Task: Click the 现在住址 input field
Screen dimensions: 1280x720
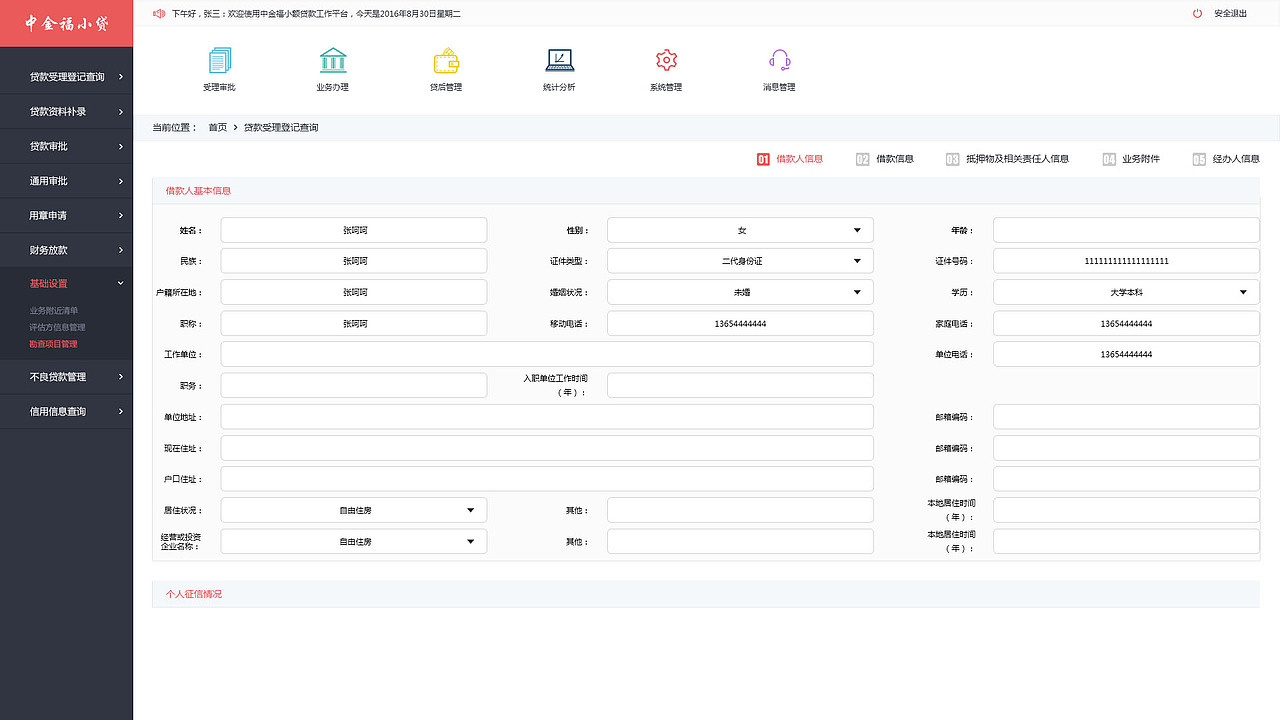Action: (547, 448)
